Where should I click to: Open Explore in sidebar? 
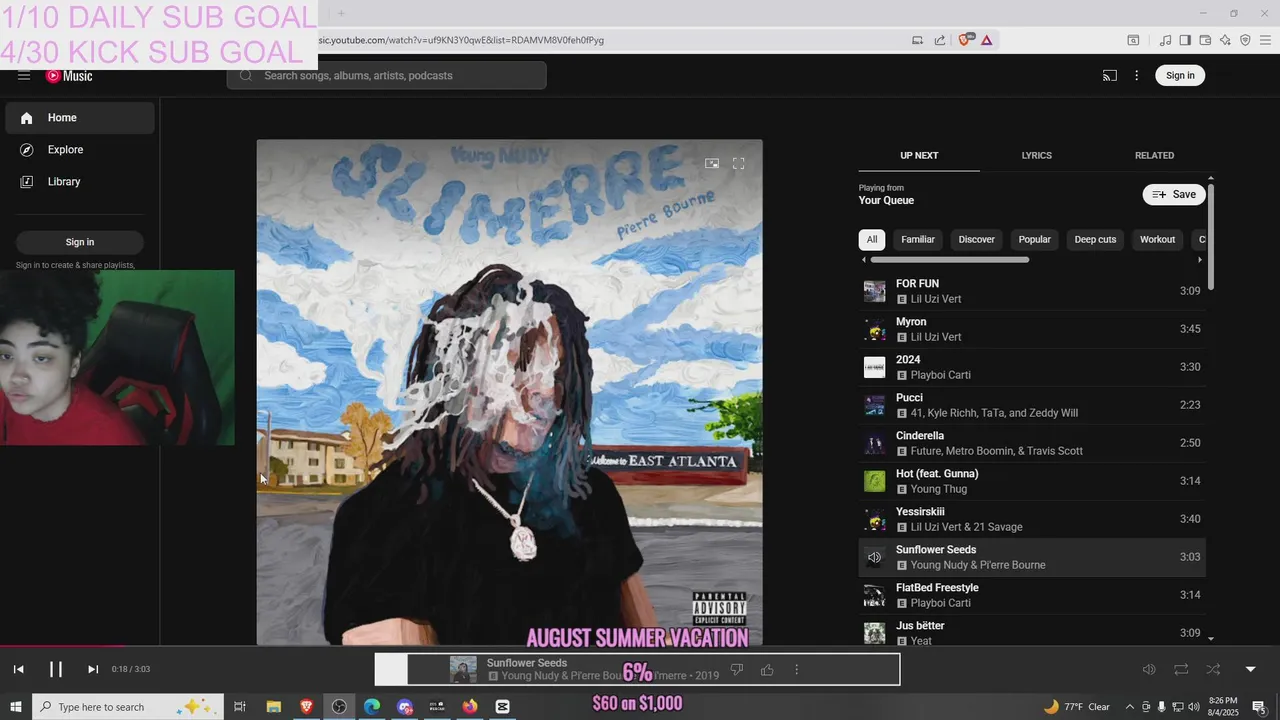pos(80,150)
